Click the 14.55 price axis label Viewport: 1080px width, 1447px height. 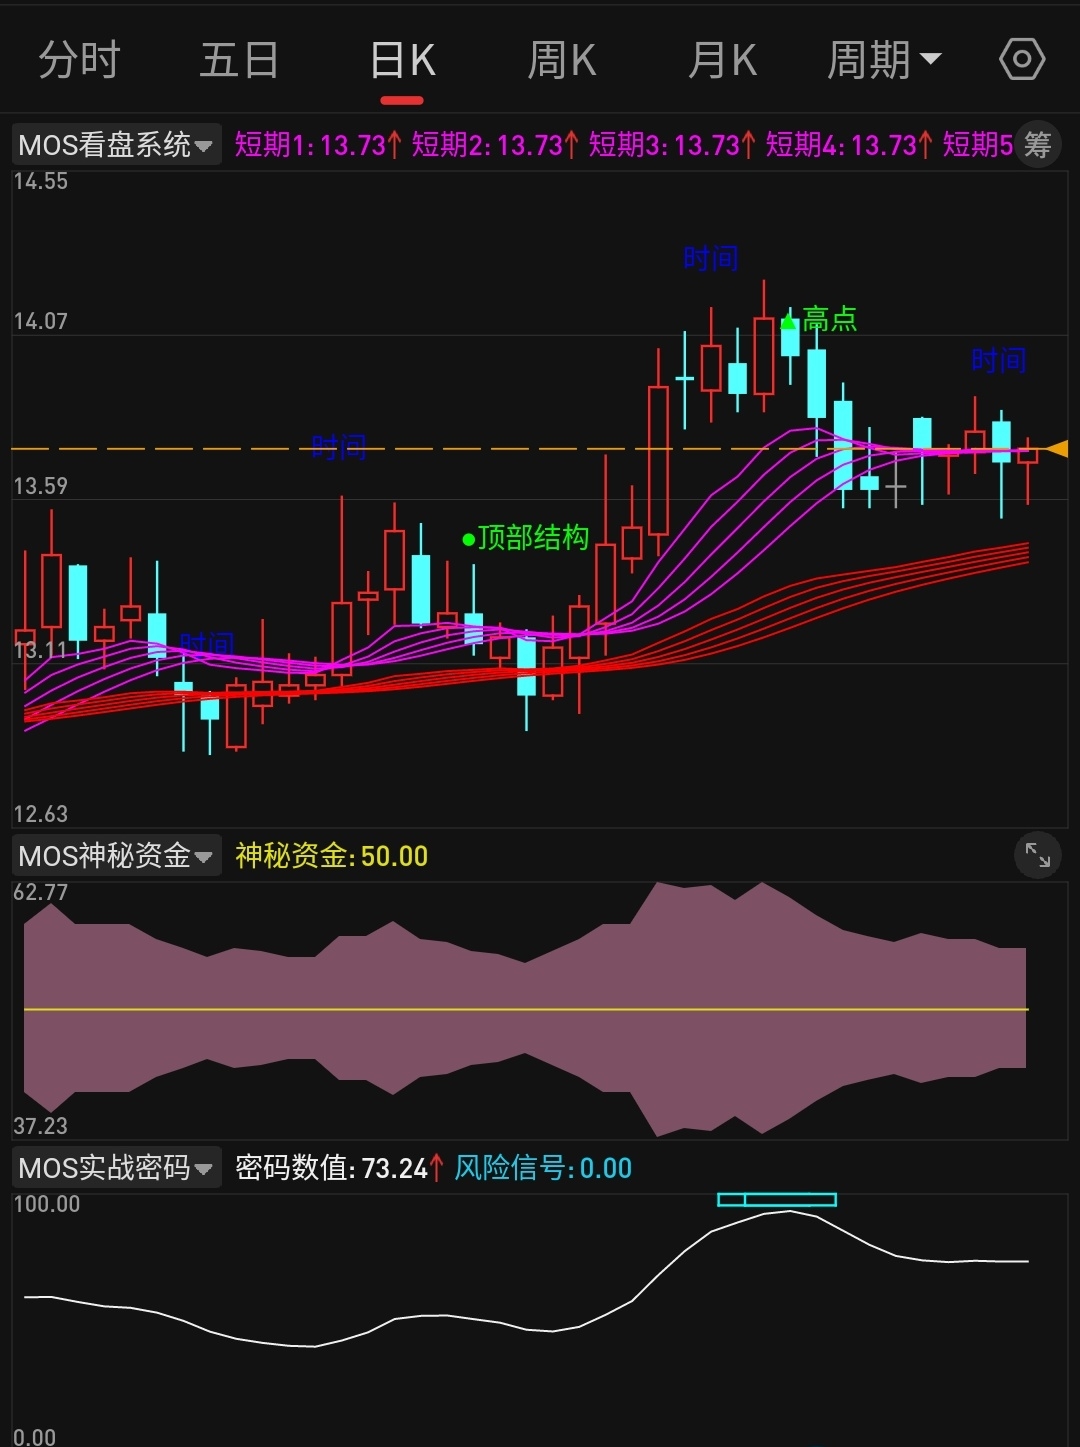coord(41,181)
